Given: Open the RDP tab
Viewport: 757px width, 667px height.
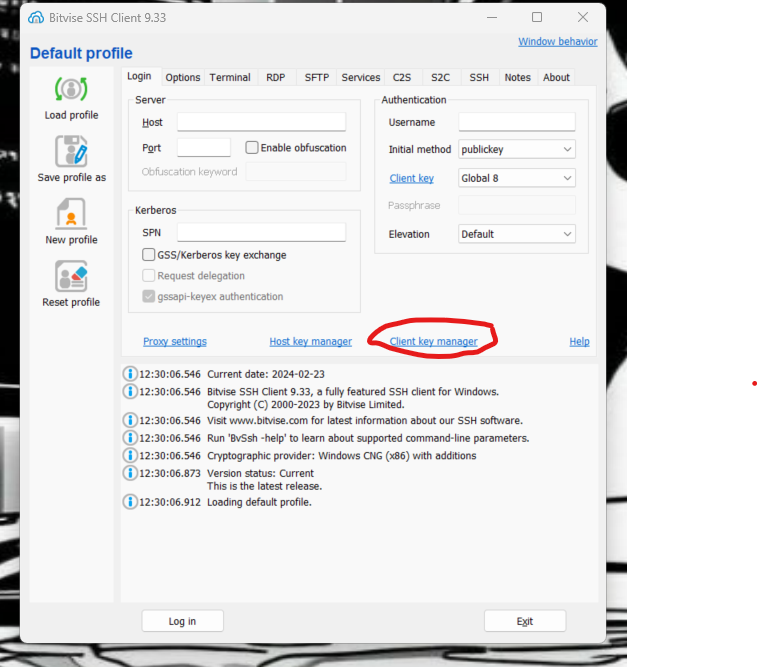Looking at the screenshot, I should point(276,77).
